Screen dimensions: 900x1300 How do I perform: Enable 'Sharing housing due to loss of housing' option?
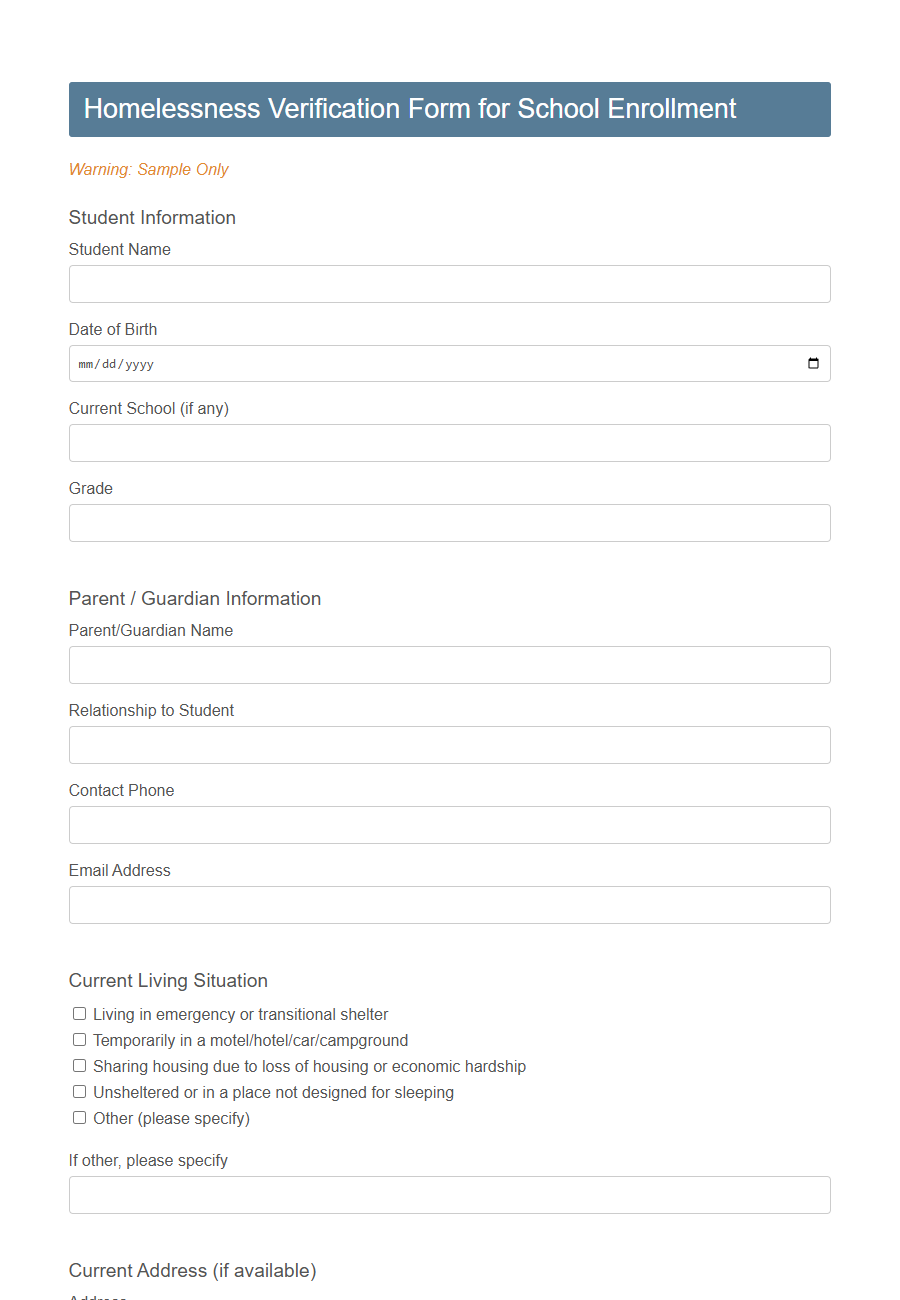pyautogui.click(x=79, y=1065)
